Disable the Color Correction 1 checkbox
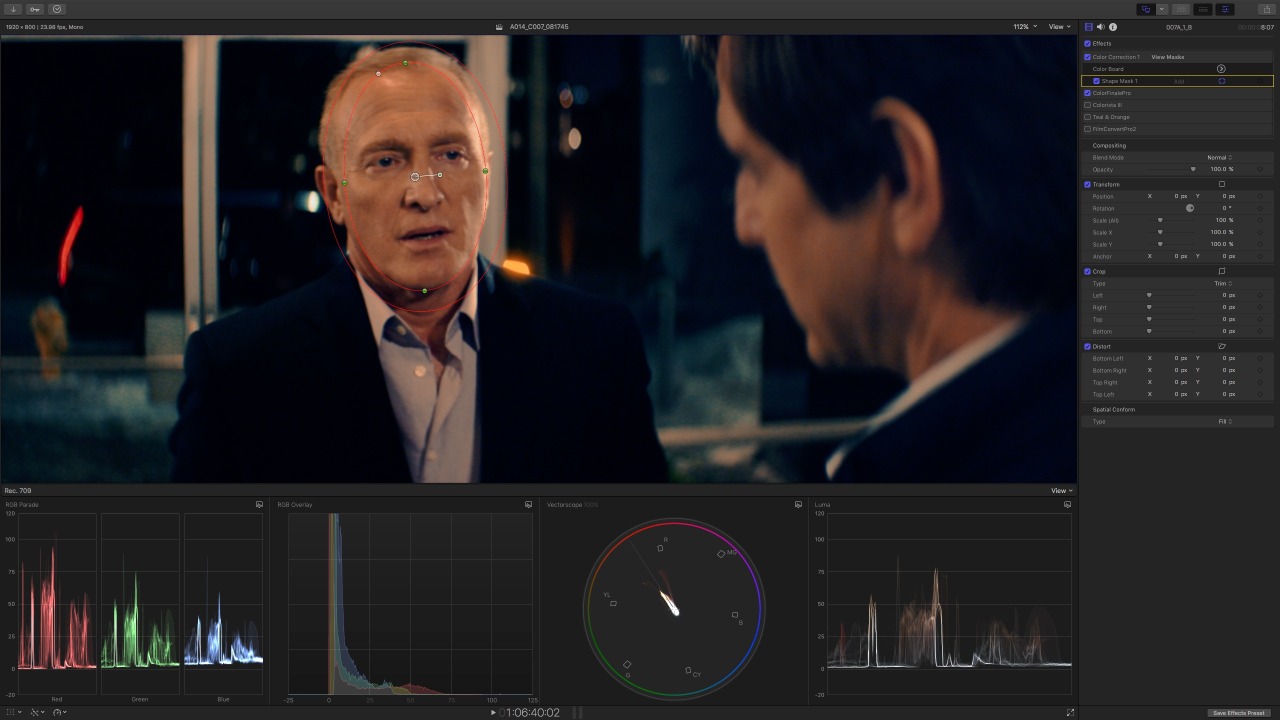The image size is (1280, 720). [1088, 57]
